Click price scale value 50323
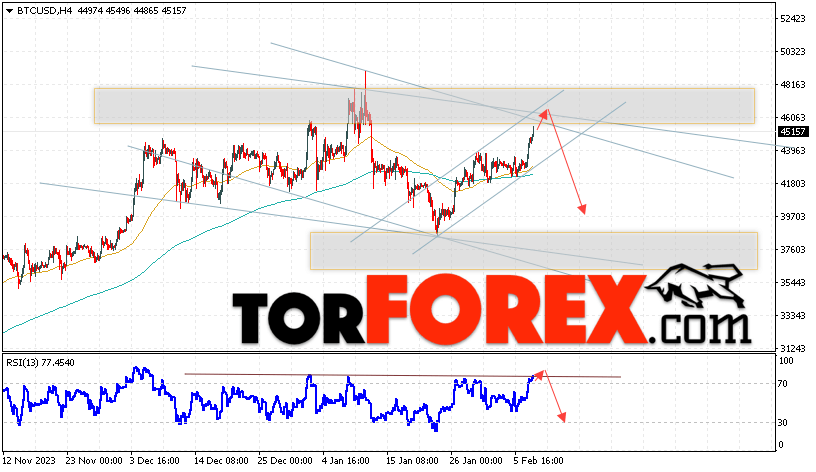816x472 pixels. point(793,52)
